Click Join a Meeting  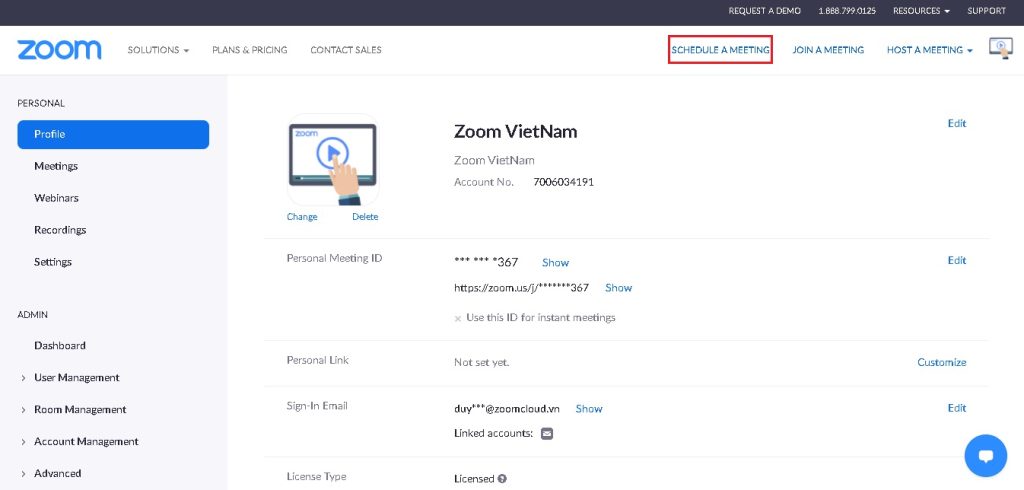[828, 50]
